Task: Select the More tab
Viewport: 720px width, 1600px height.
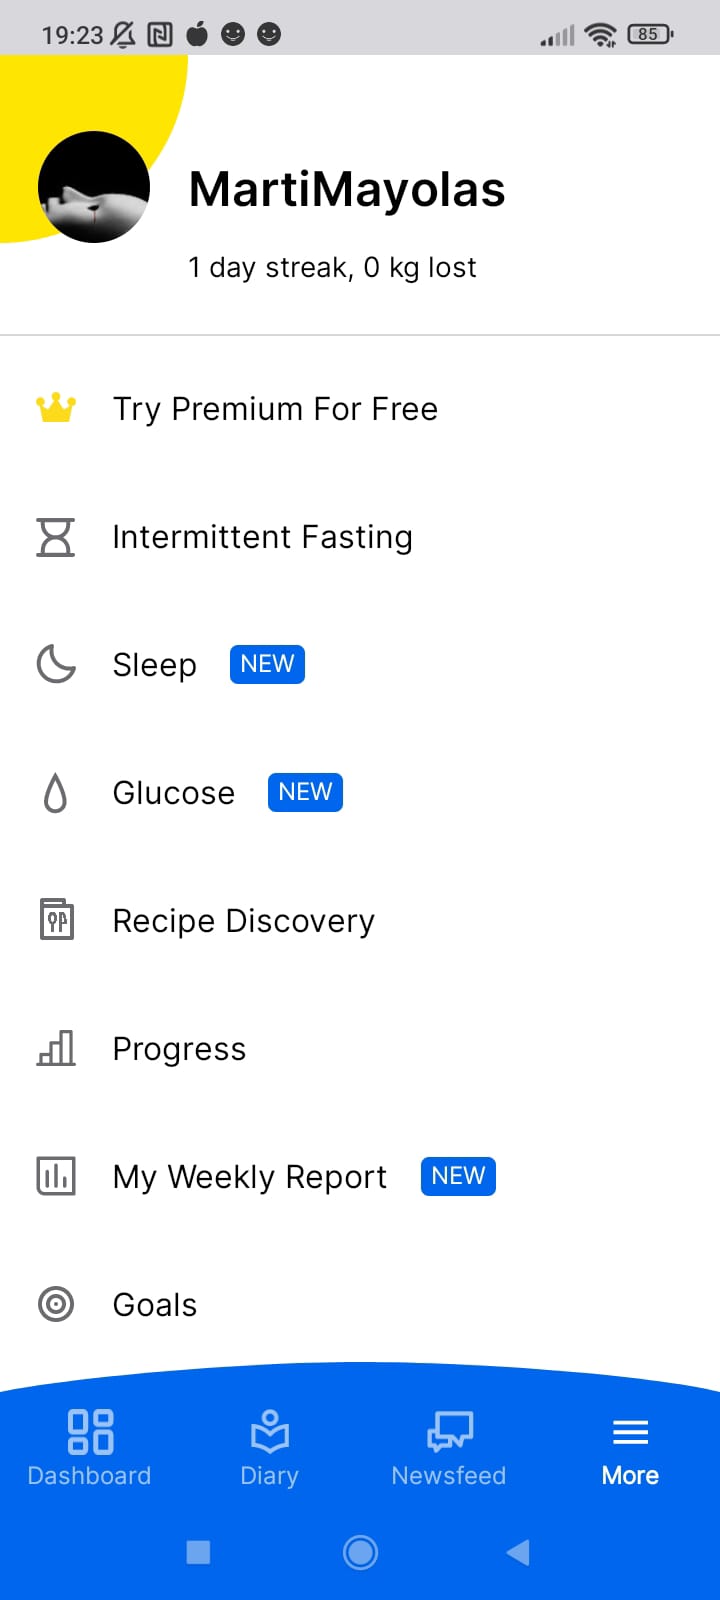Action: point(630,1446)
